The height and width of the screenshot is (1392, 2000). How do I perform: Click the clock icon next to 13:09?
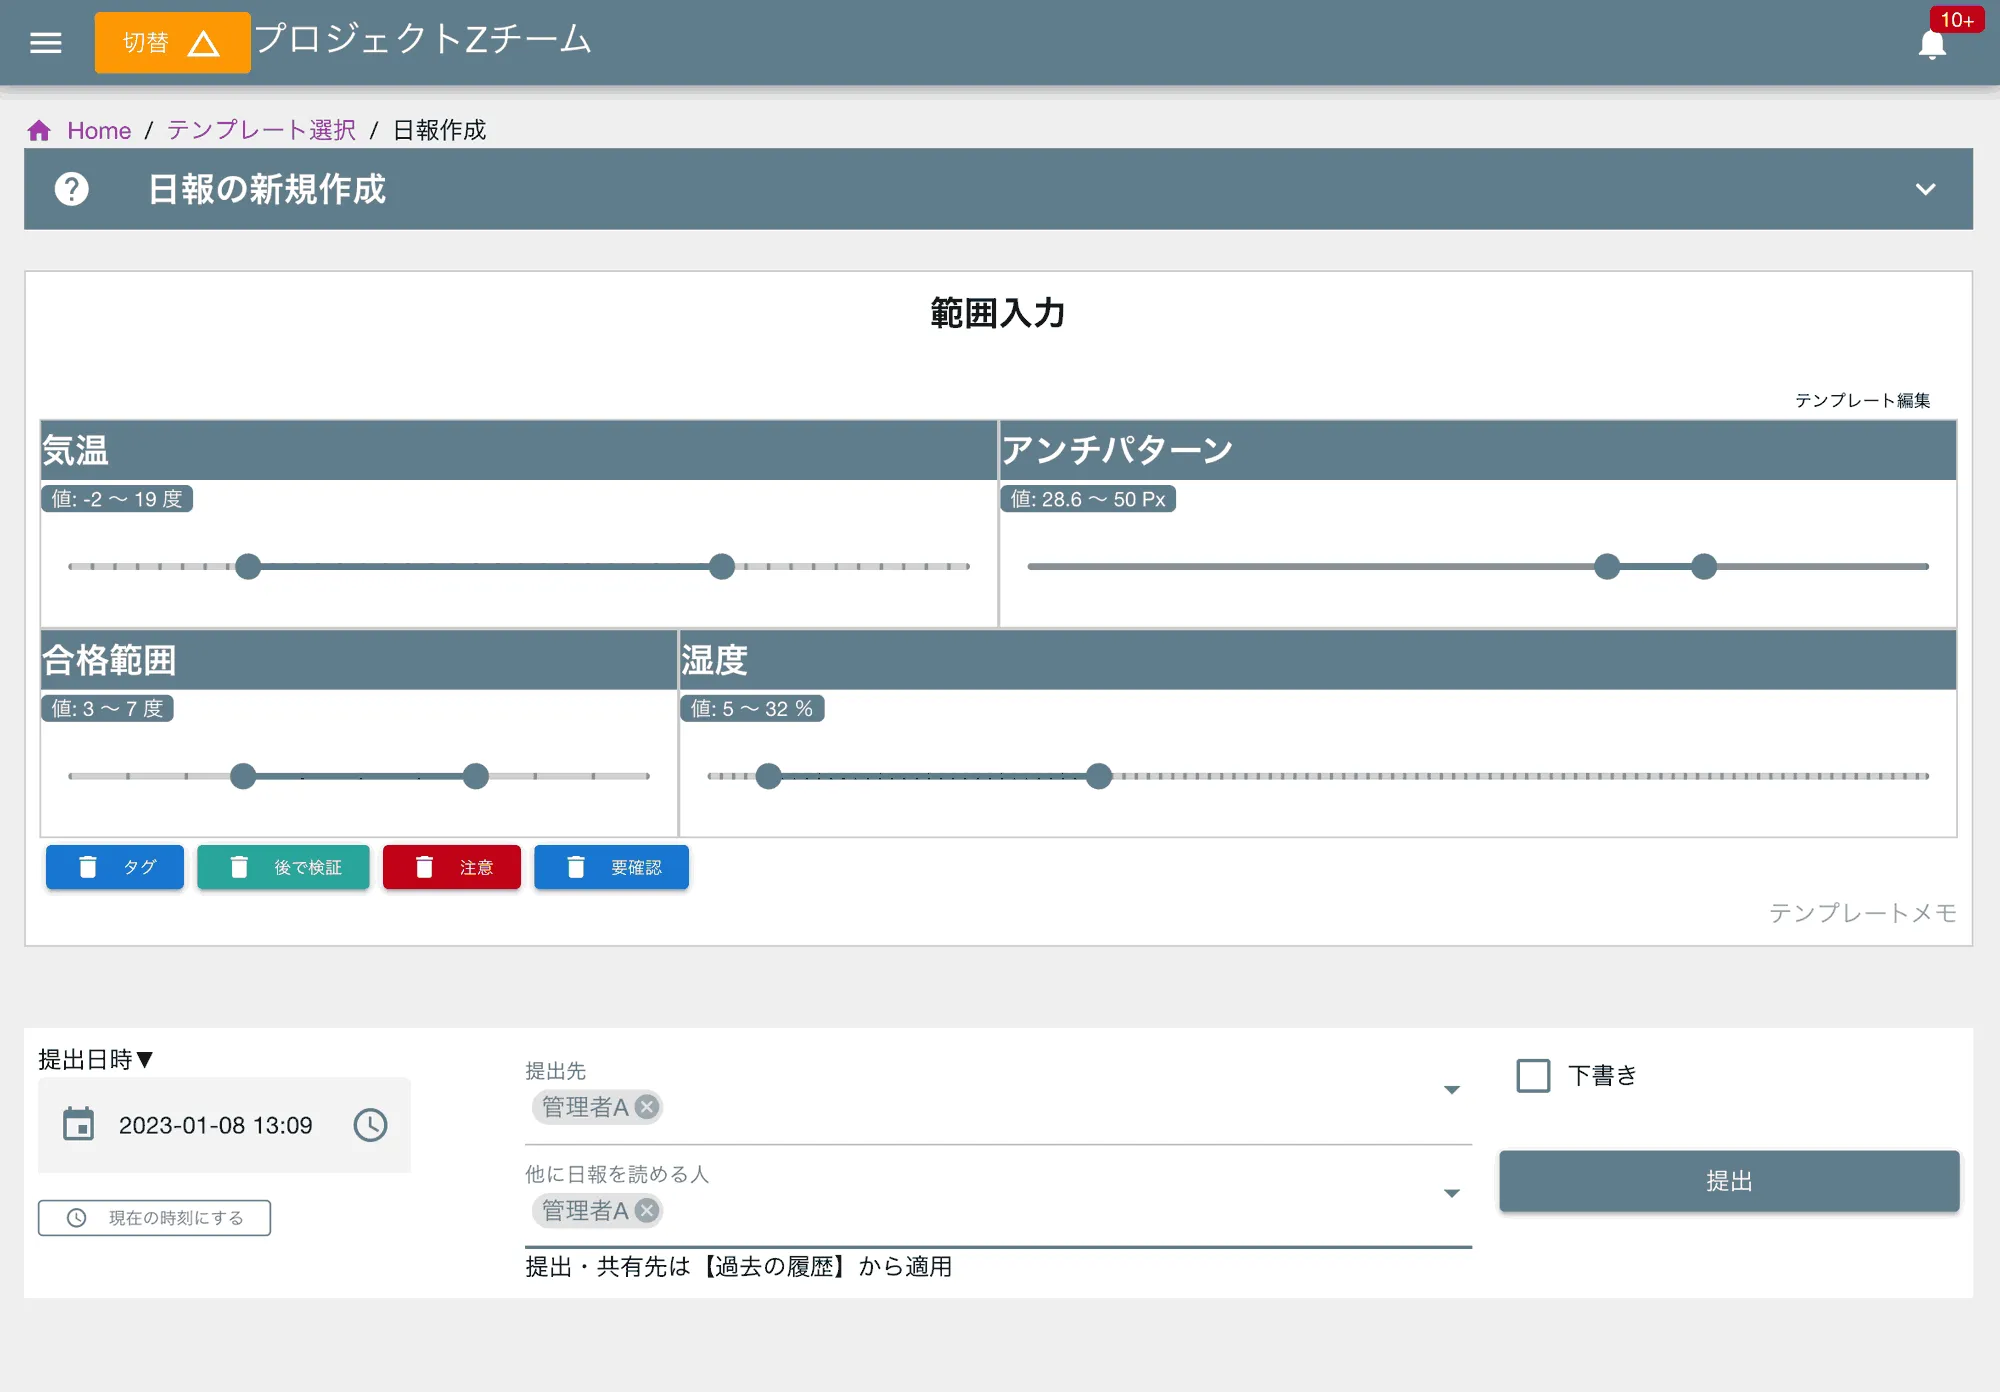point(369,1124)
